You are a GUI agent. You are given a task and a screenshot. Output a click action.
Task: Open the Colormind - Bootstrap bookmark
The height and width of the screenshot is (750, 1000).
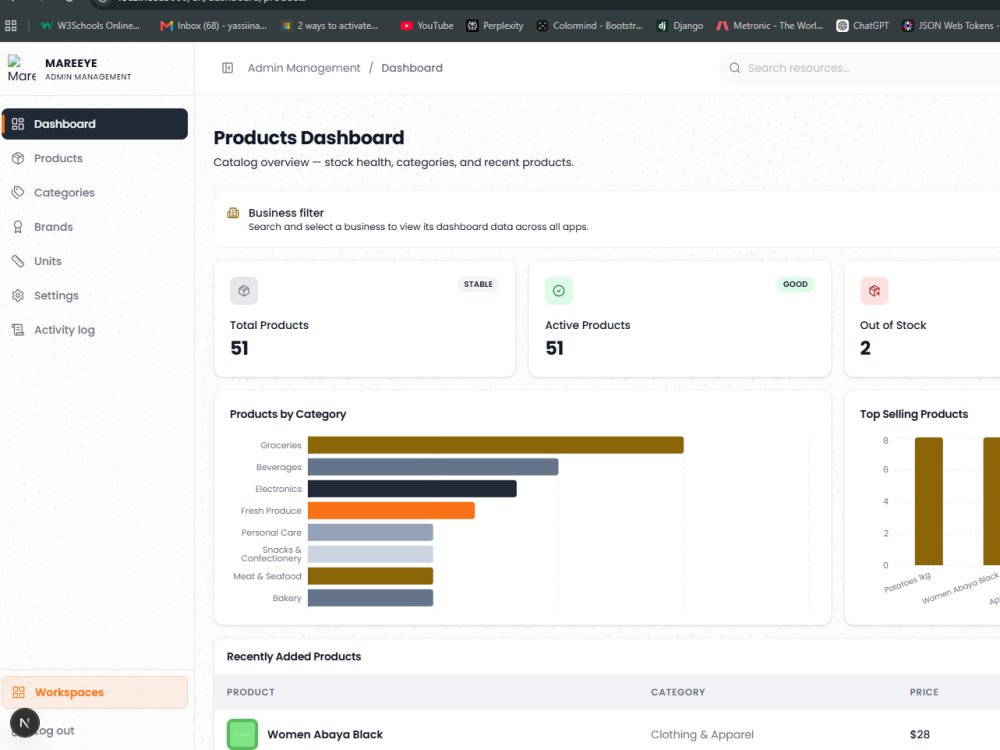coord(590,26)
